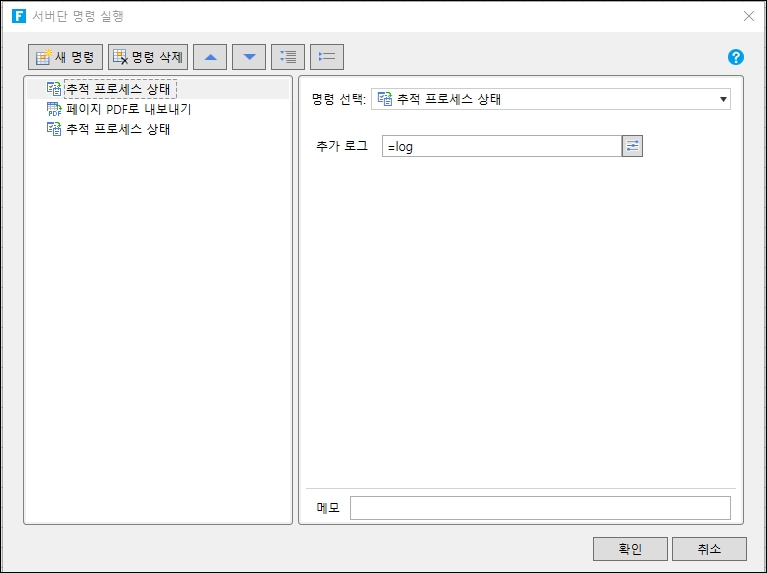Select the first 추적 프로세스 상태 command
The width and height of the screenshot is (767, 573).
click(x=118, y=89)
